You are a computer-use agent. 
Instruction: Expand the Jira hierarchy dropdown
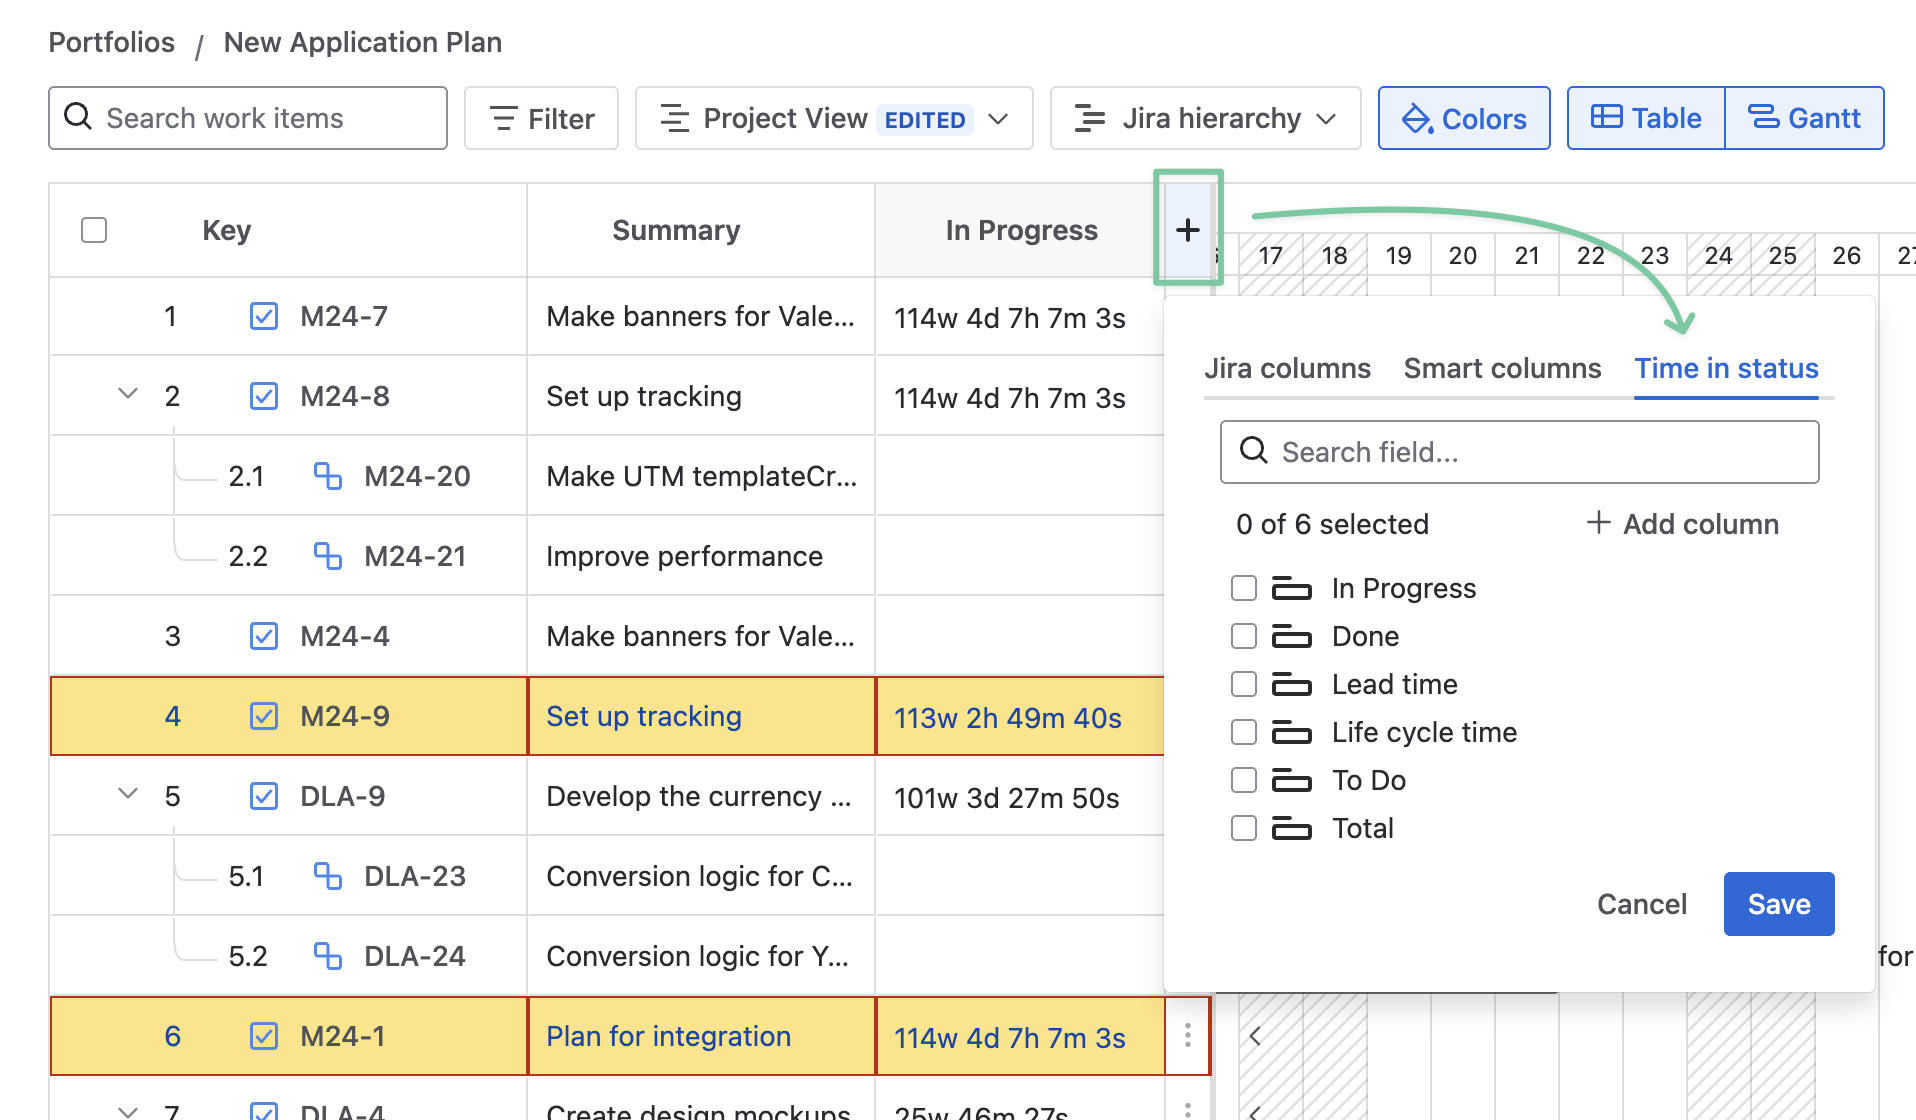(x=1204, y=118)
